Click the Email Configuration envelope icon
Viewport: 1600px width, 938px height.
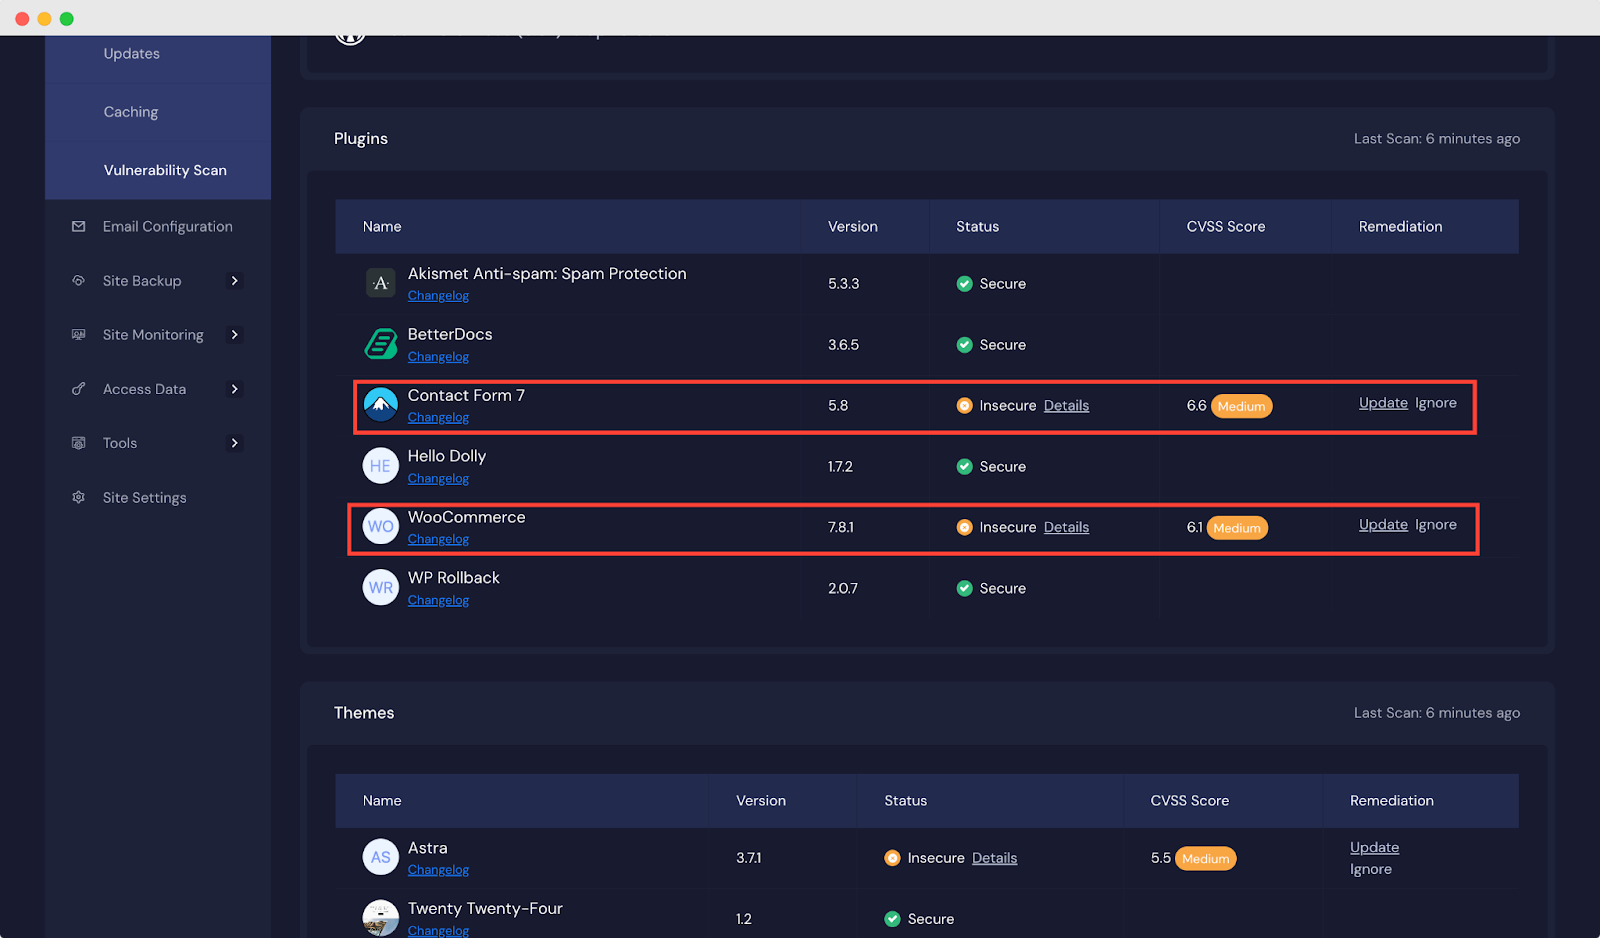click(x=78, y=226)
